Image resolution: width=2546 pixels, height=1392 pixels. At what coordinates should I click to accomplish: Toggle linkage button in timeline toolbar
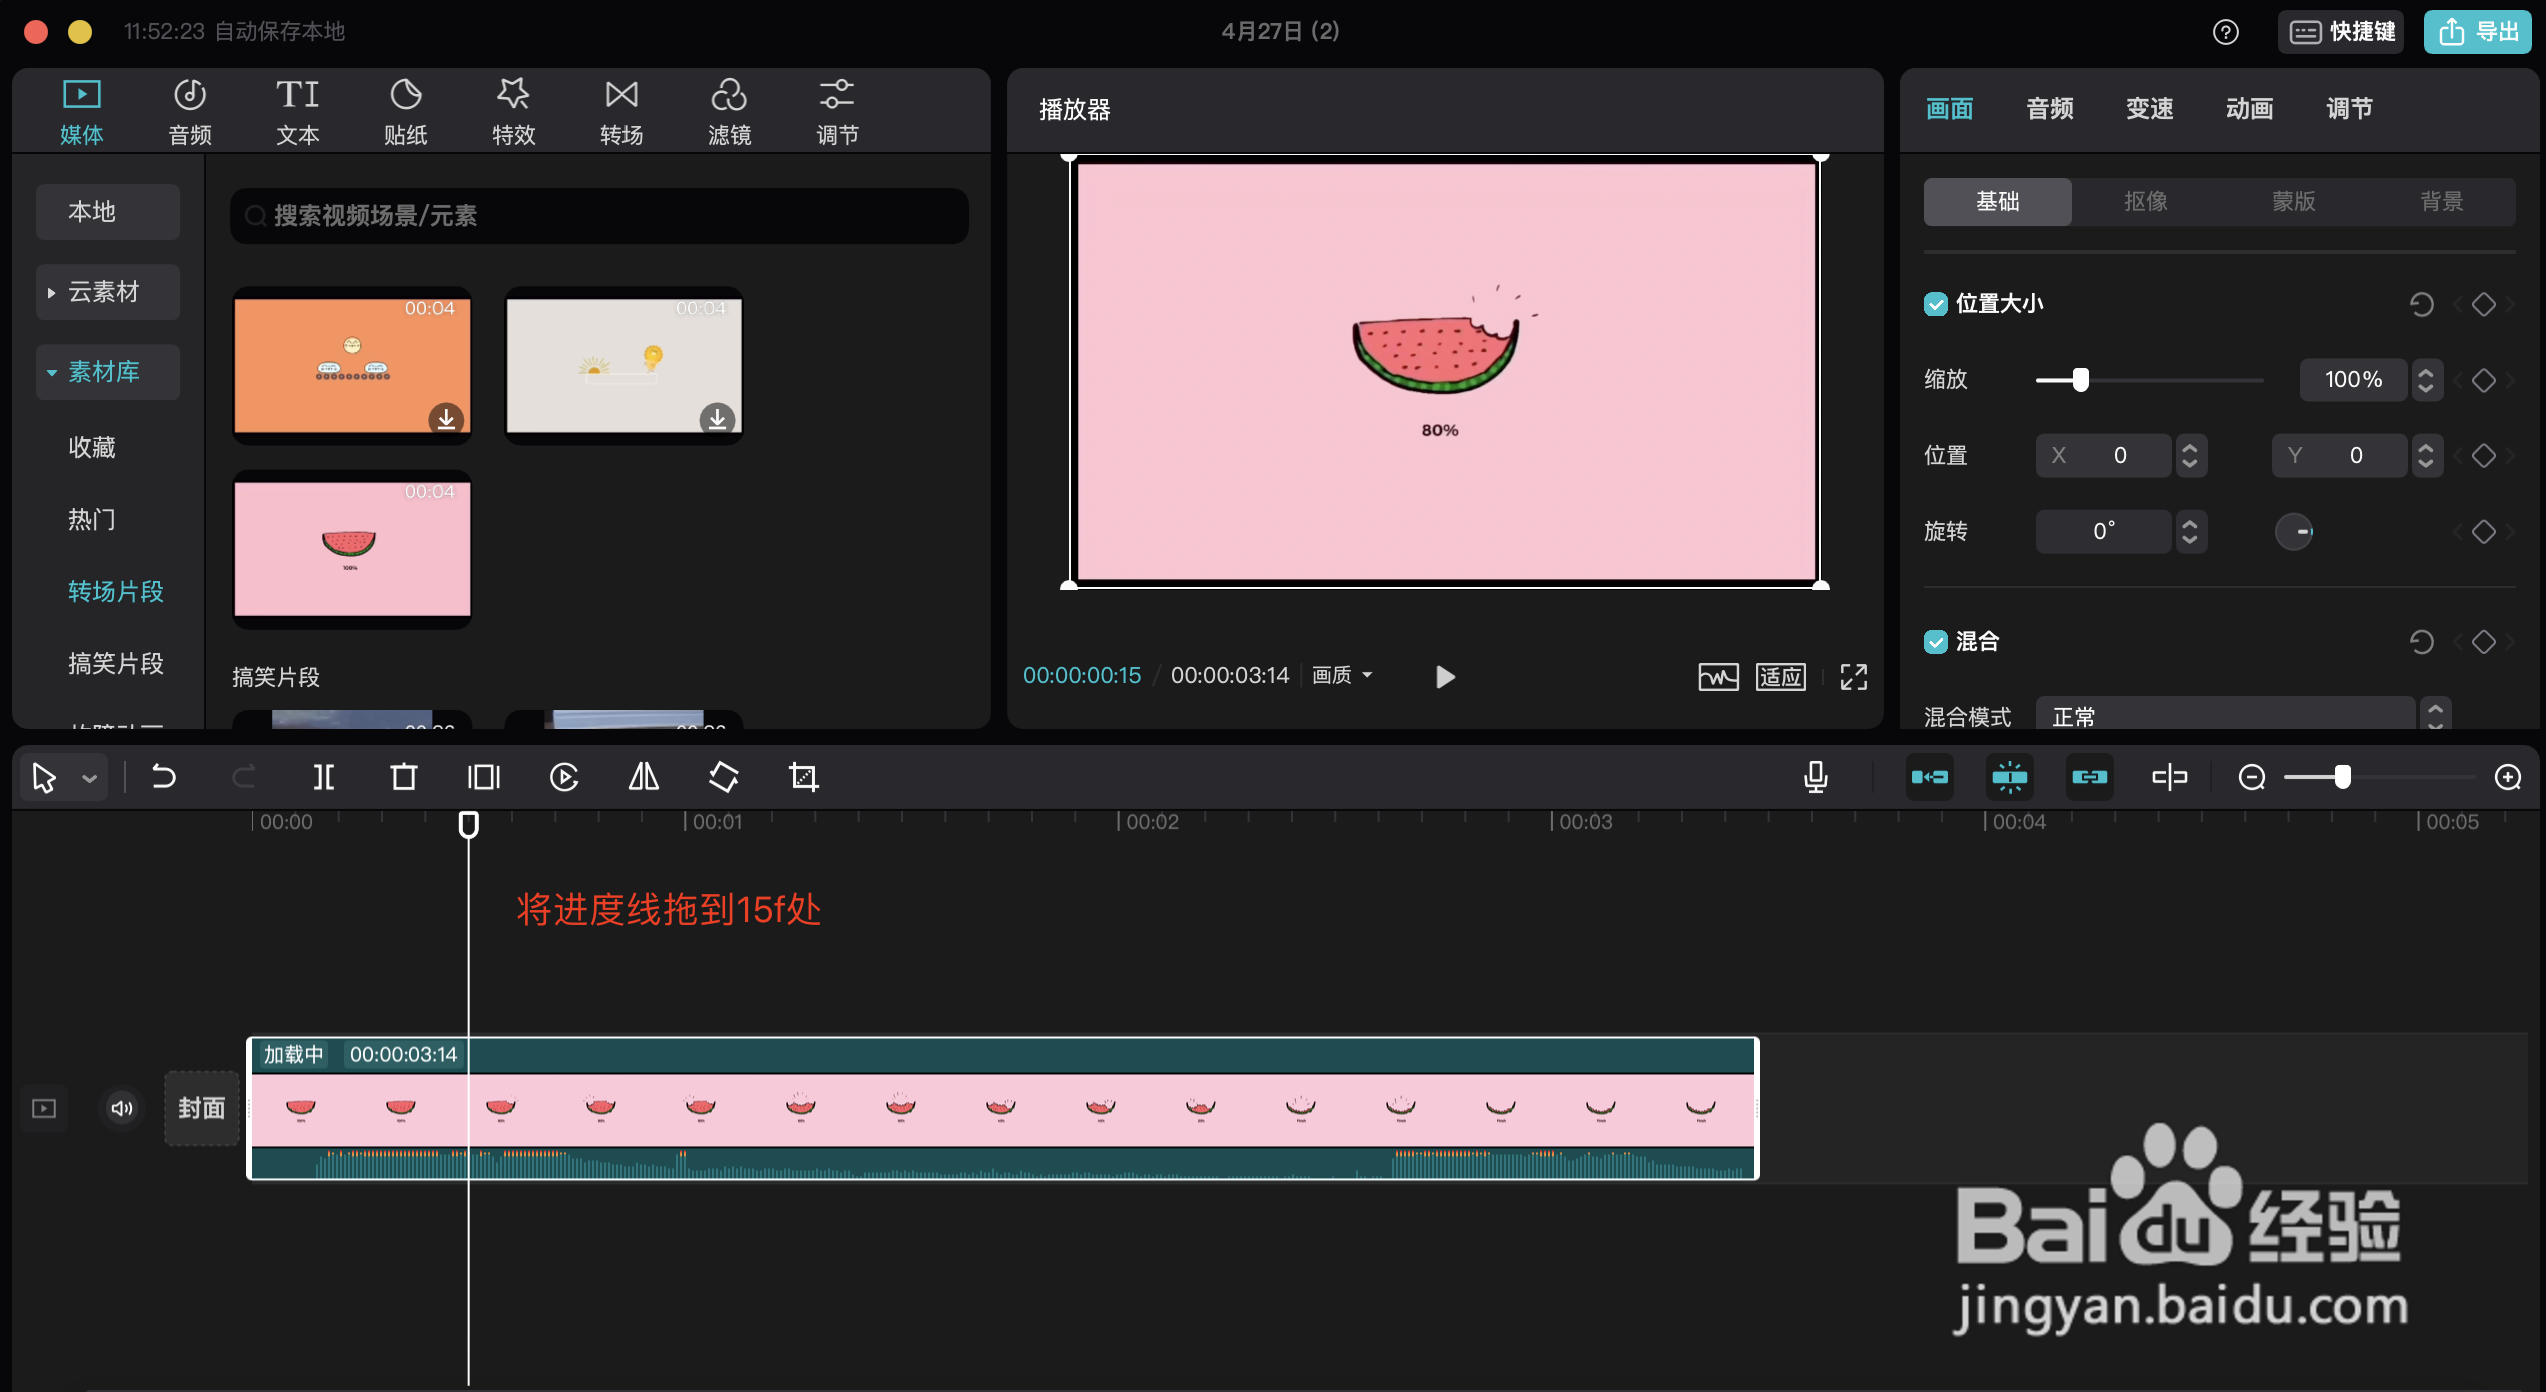click(2090, 777)
